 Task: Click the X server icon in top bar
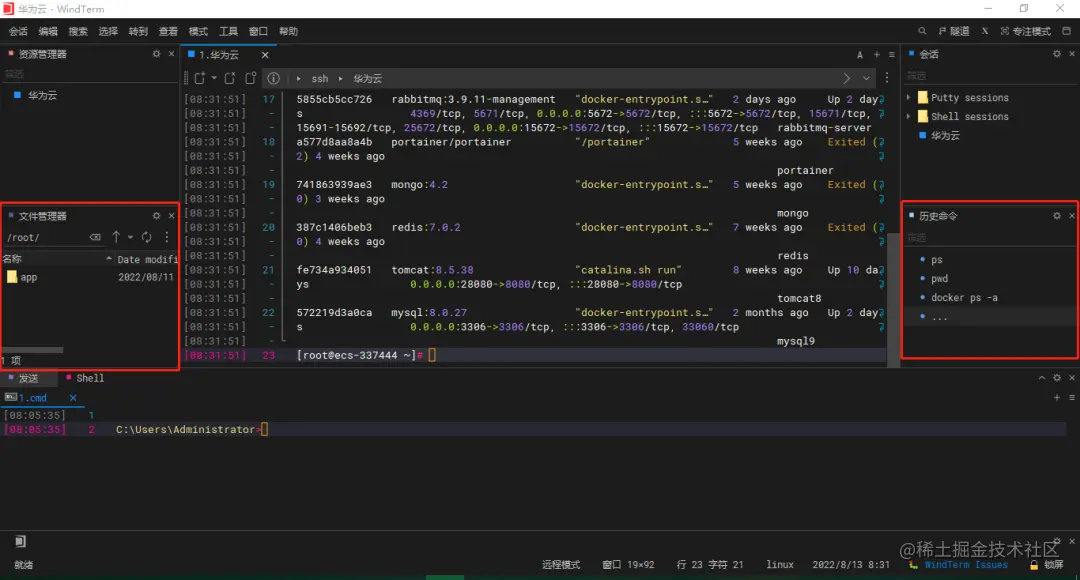click(985, 31)
